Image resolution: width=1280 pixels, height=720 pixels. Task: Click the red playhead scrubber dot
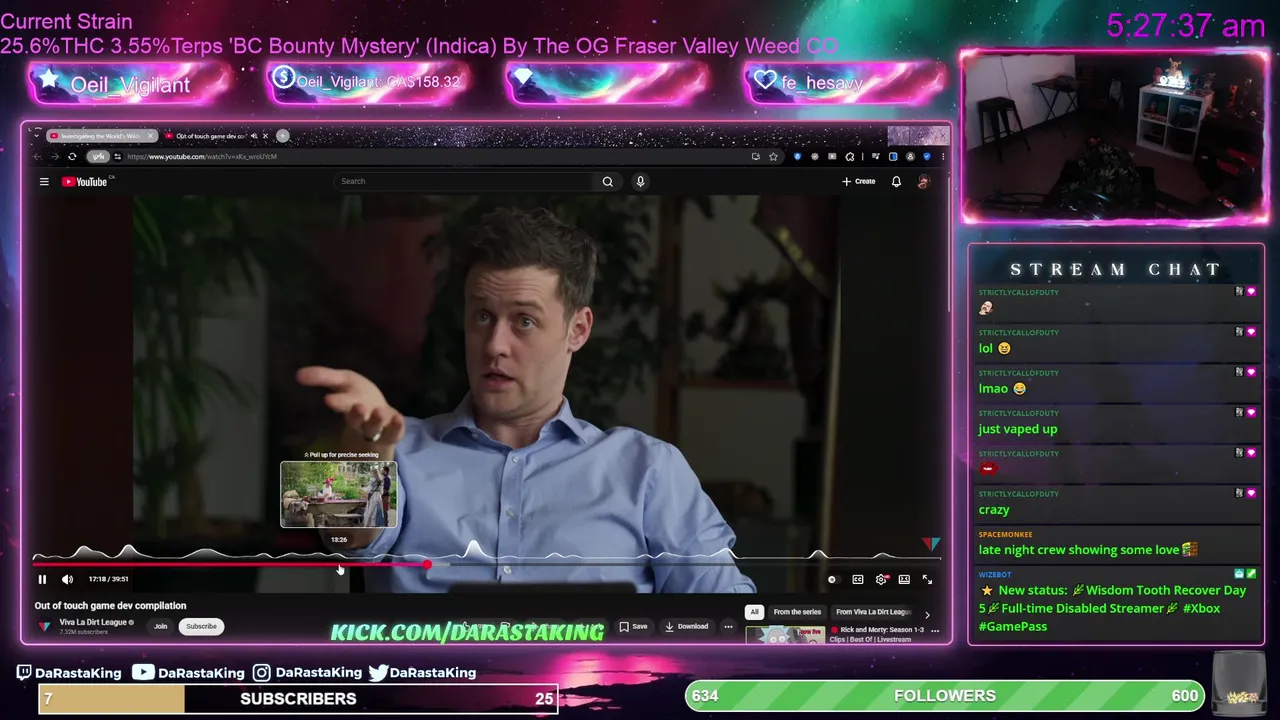(427, 565)
